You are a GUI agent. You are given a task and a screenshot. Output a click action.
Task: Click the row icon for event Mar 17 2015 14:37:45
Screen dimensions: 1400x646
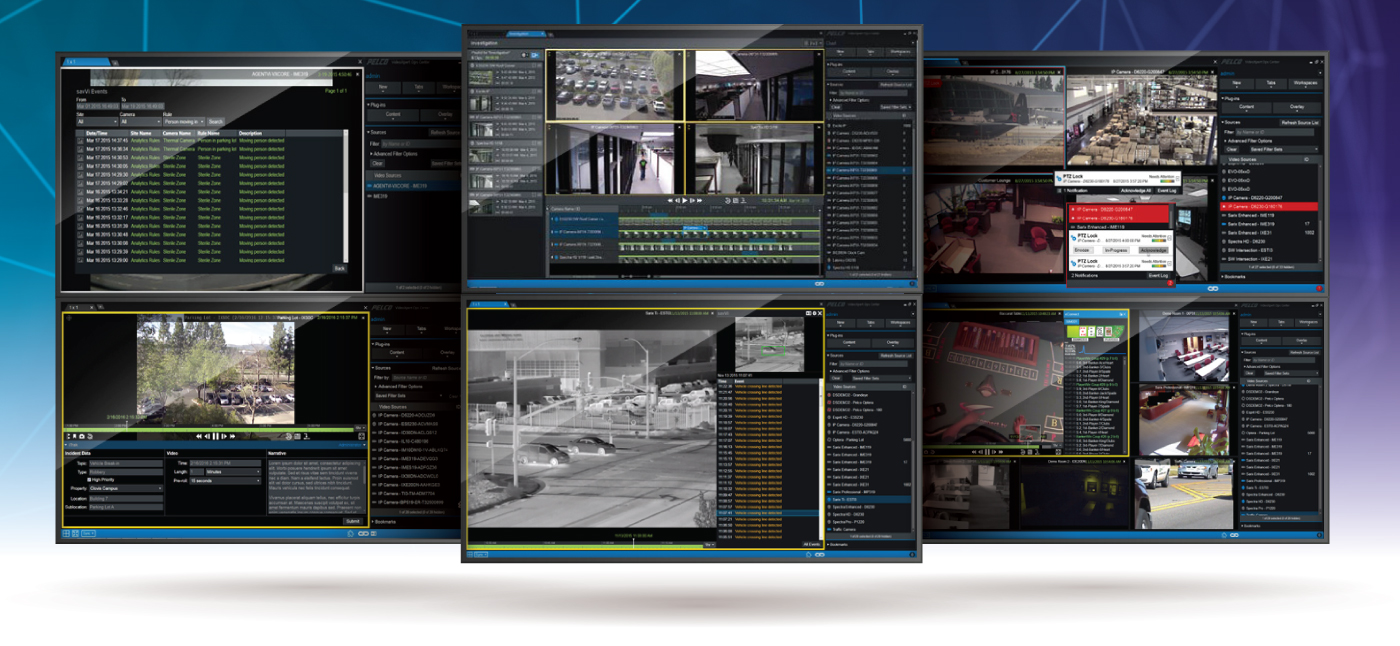pyautogui.click(x=80, y=141)
